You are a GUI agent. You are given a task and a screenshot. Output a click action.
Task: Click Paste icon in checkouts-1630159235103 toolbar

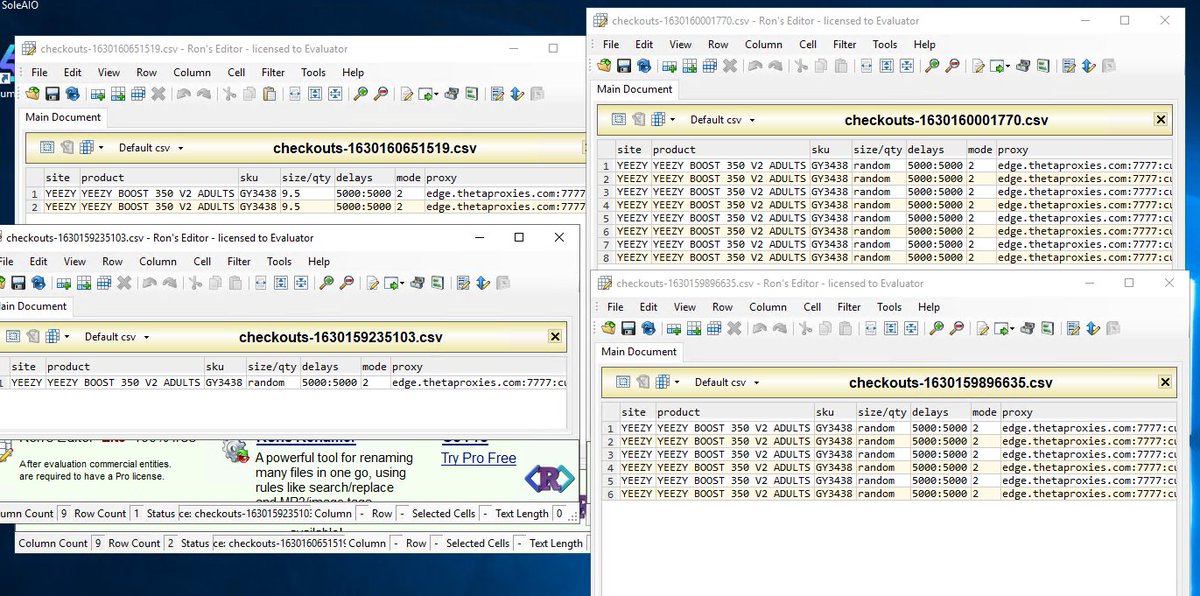(x=234, y=282)
